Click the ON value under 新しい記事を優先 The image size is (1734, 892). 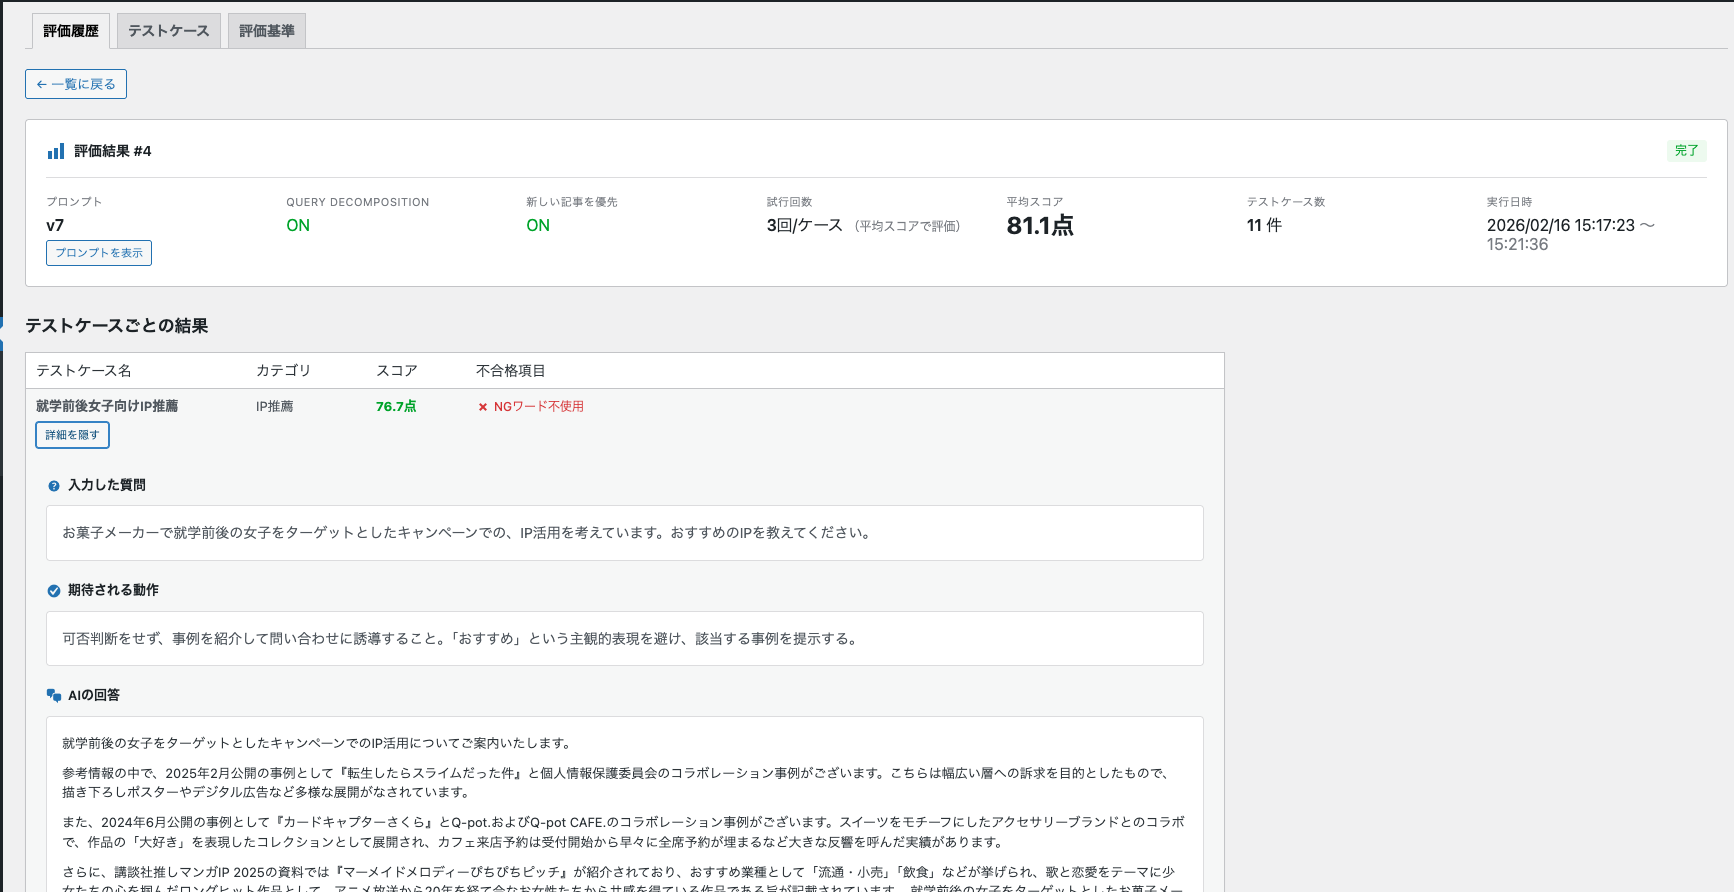coord(538,226)
